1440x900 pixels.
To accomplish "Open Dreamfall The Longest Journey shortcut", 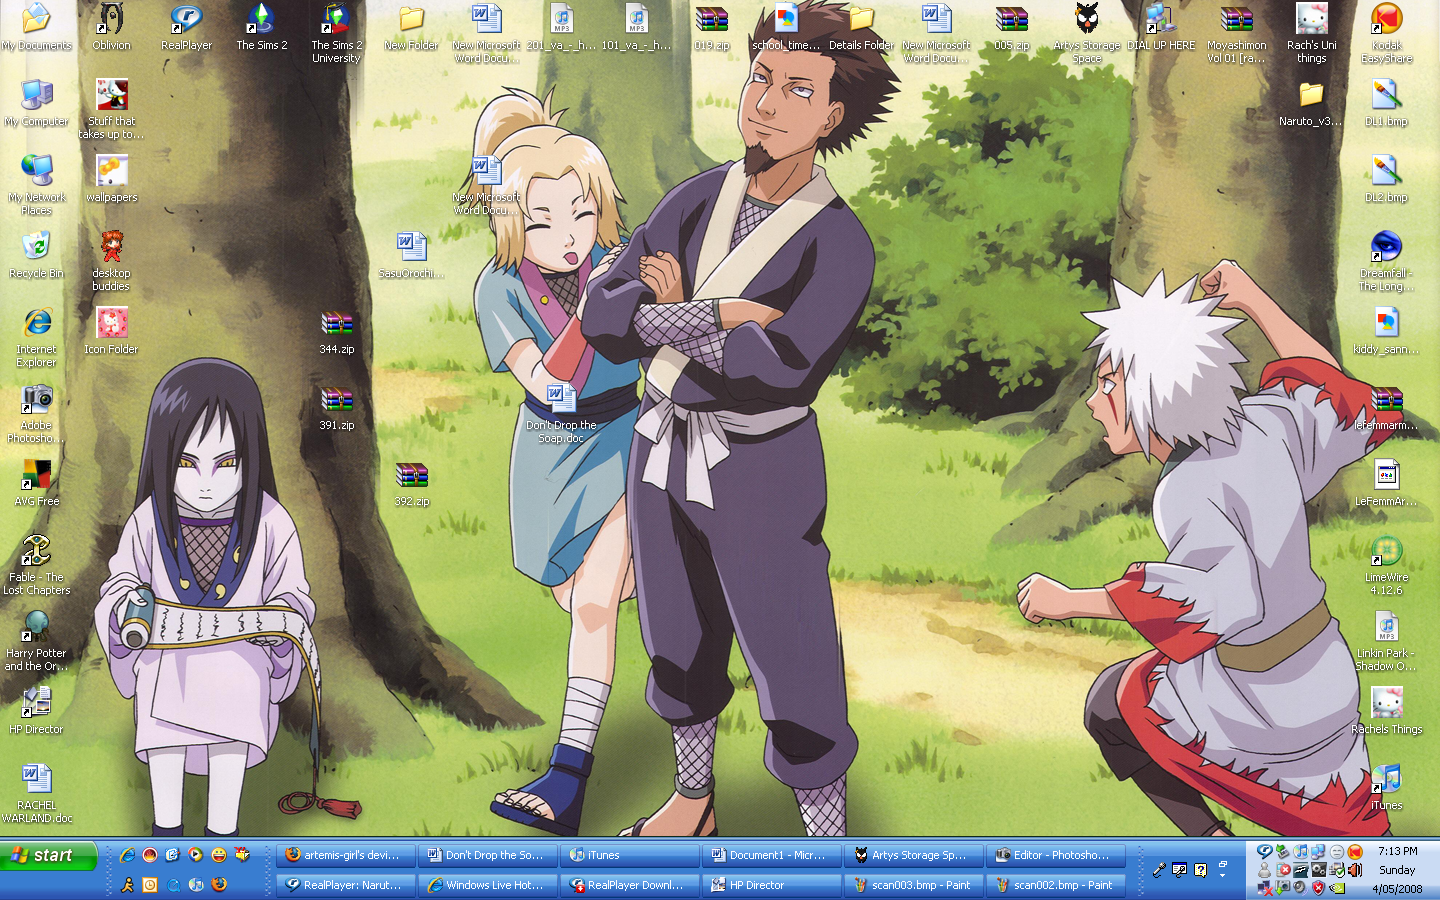I will pyautogui.click(x=1386, y=261).
